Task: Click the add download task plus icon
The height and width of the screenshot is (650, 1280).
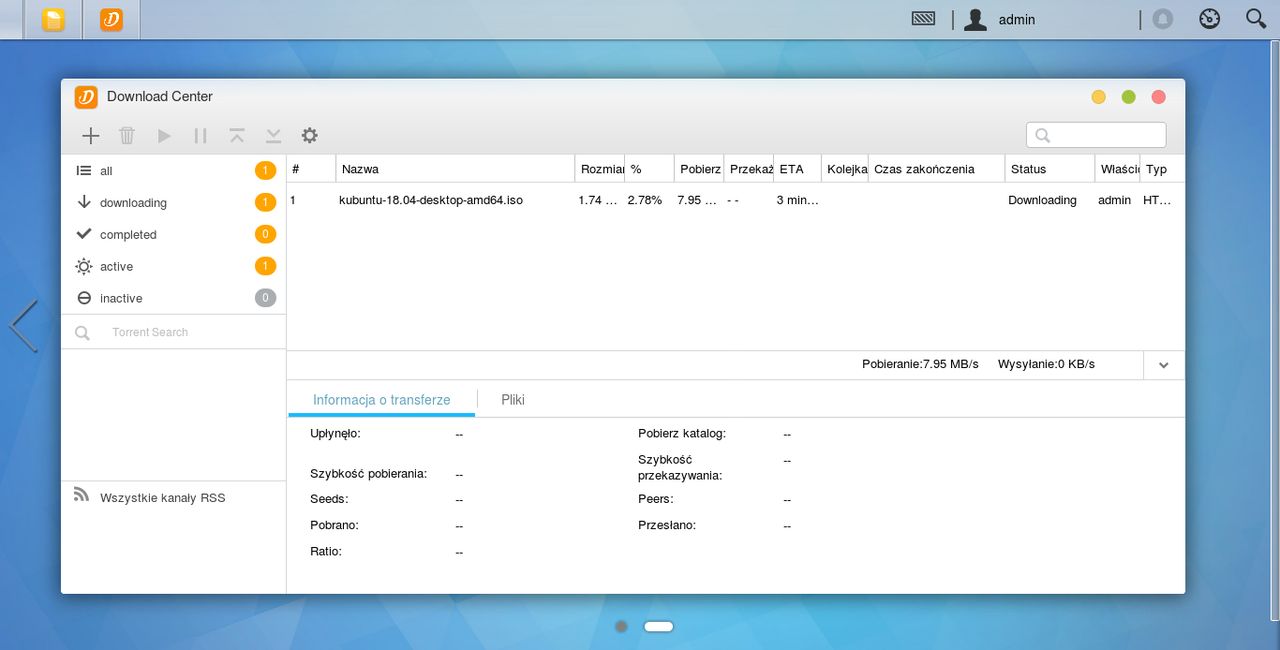Action: tap(91, 135)
